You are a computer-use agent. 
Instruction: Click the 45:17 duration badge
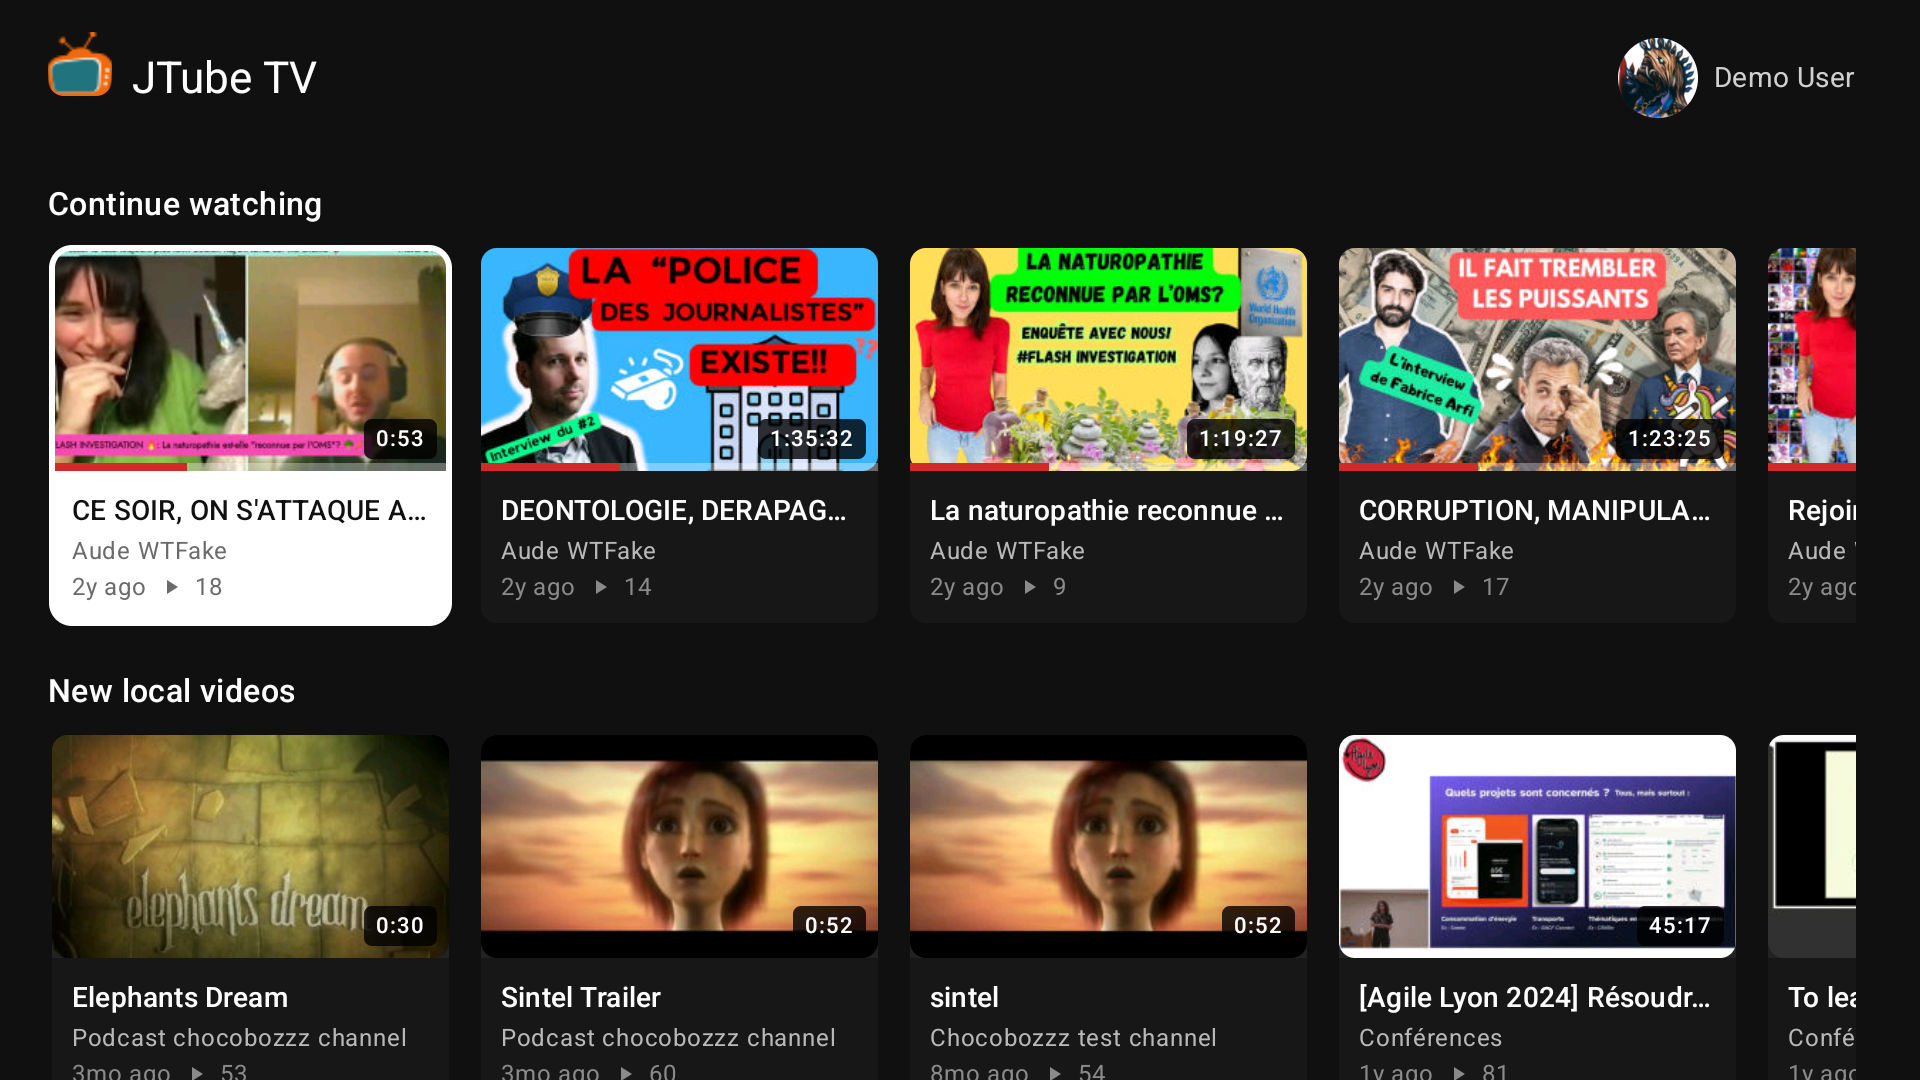point(1680,926)
